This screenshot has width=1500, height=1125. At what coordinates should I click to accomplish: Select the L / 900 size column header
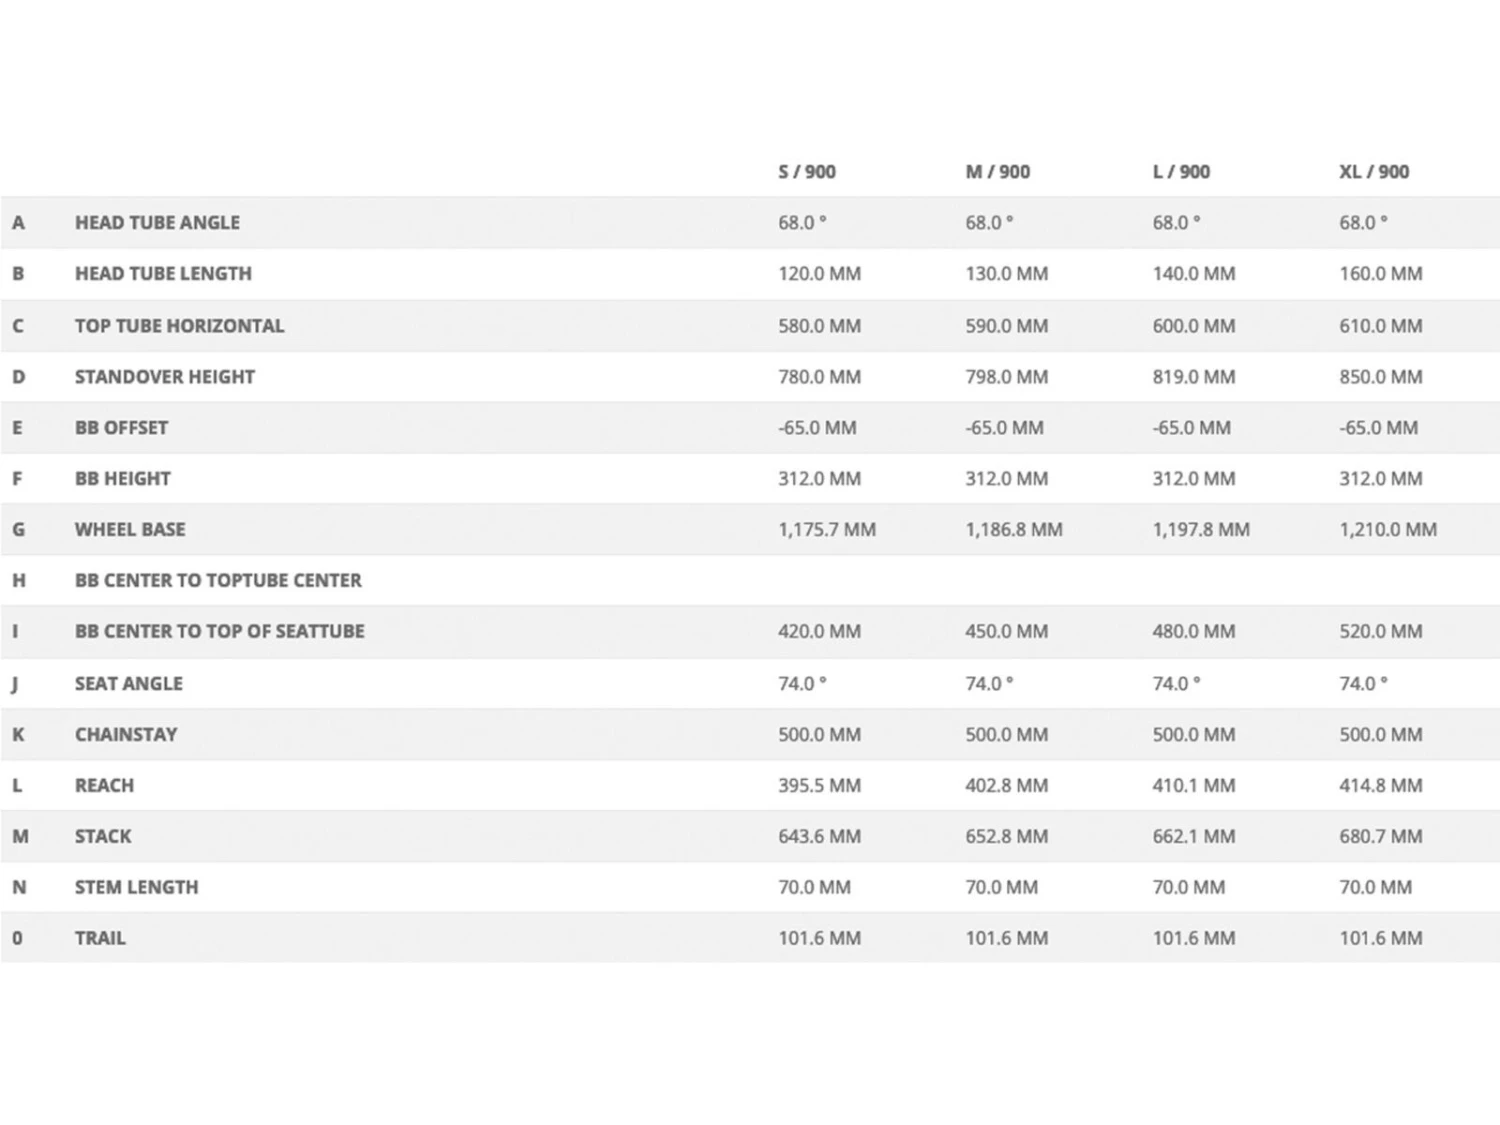pos(1181,172)
